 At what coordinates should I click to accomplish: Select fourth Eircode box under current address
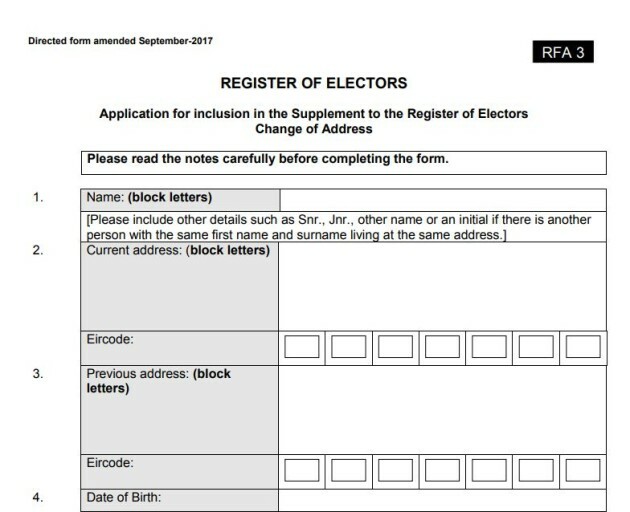click(443, 347)
